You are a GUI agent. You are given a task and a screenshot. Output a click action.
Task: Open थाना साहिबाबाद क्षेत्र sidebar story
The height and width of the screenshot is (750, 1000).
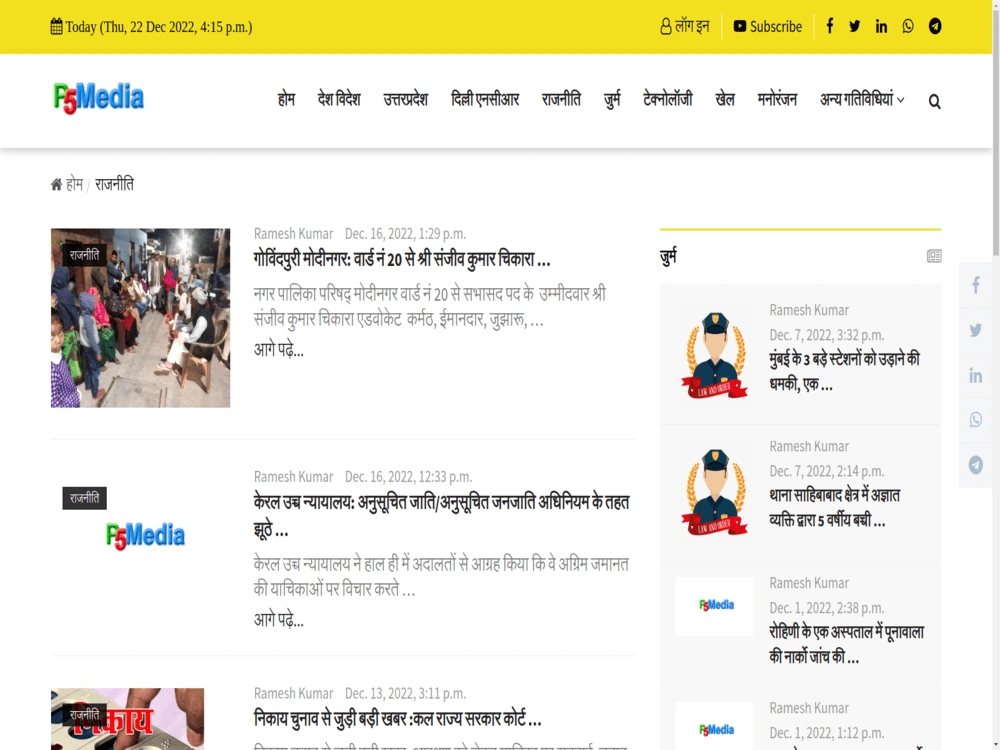point(835,508)
